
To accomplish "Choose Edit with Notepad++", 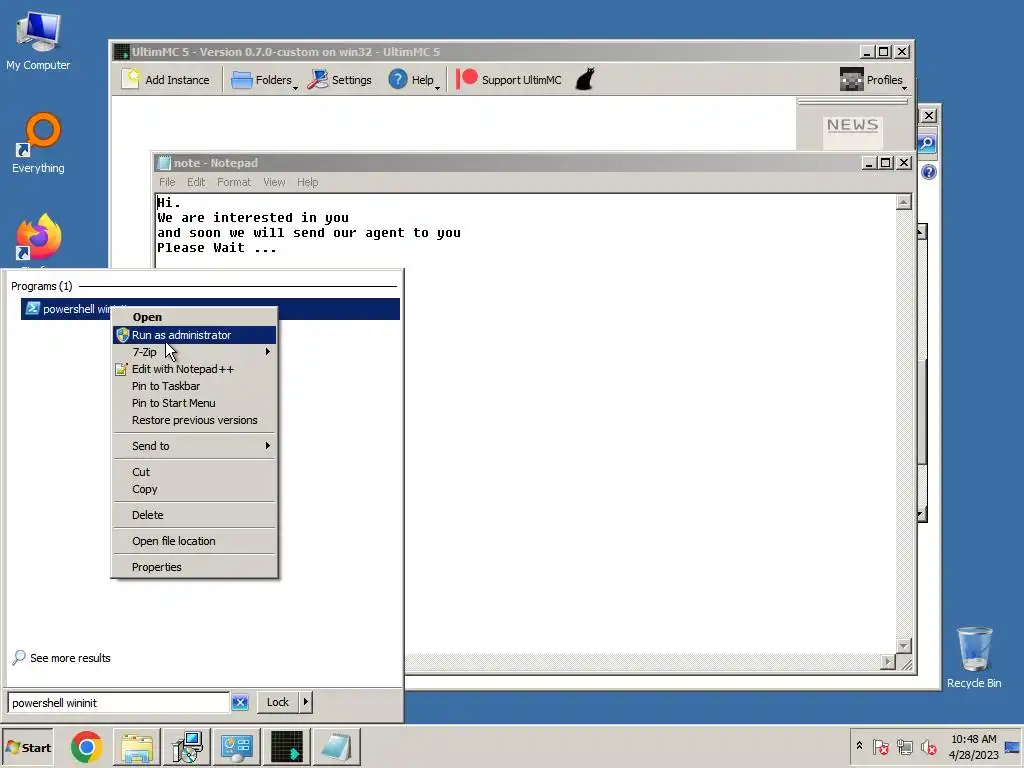I will [x=195, y=369].
